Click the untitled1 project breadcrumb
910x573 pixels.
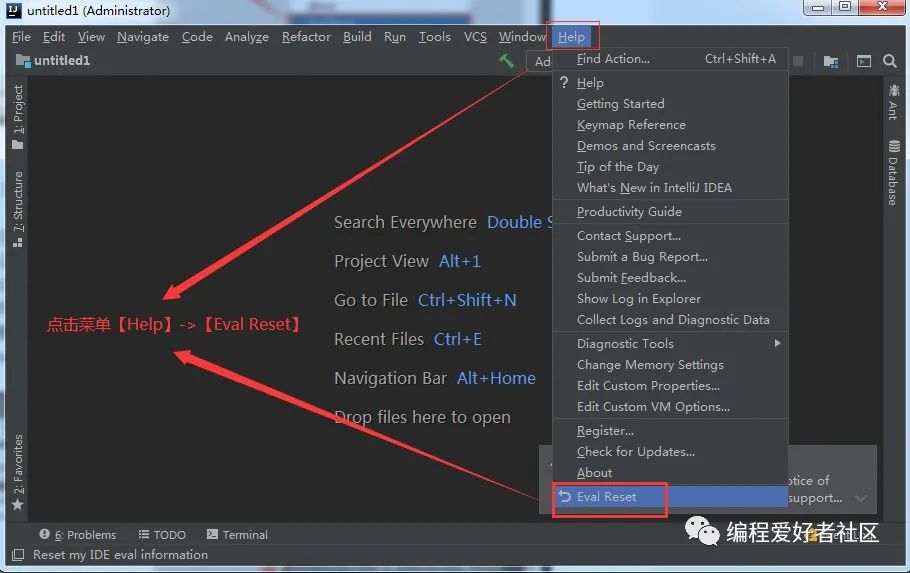62,60
